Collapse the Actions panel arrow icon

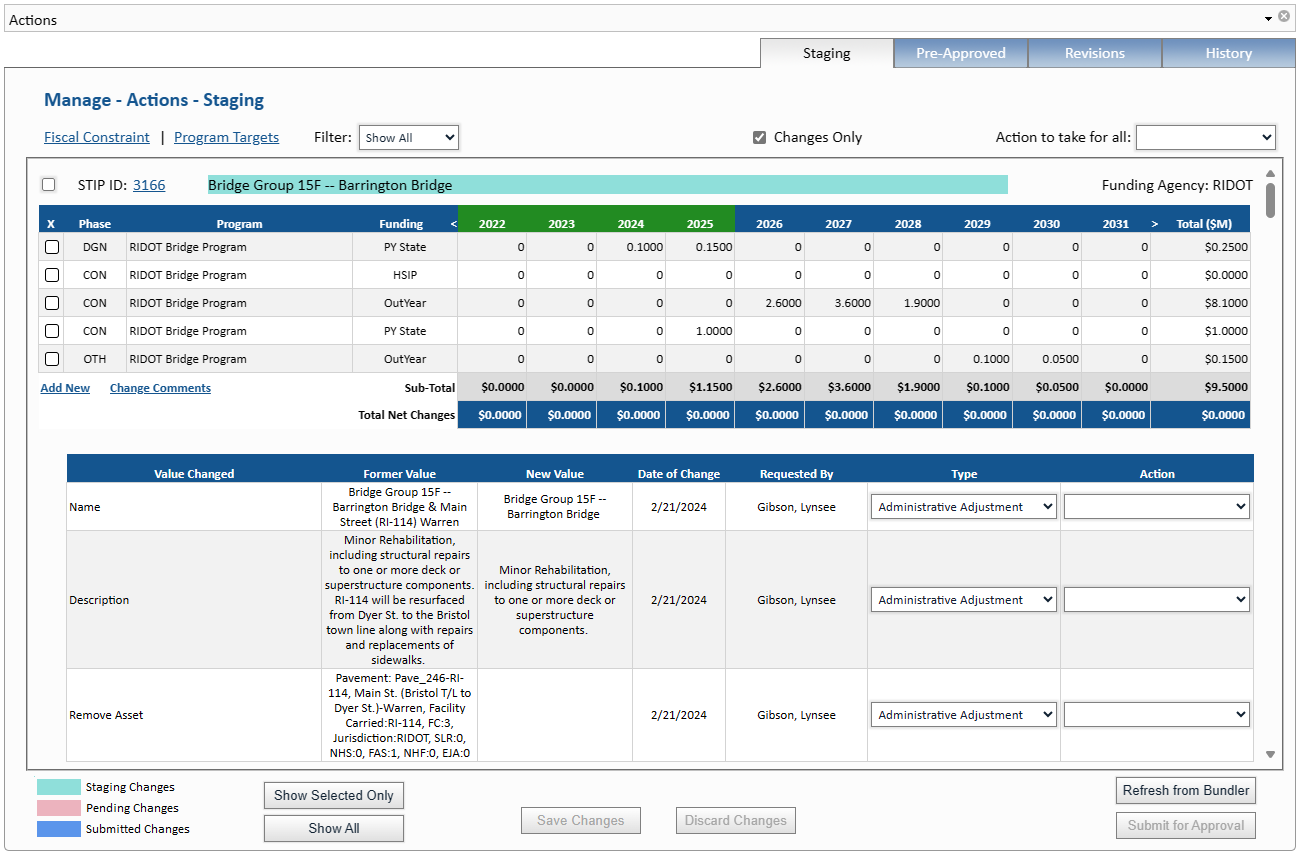(x=1268, y=17)
